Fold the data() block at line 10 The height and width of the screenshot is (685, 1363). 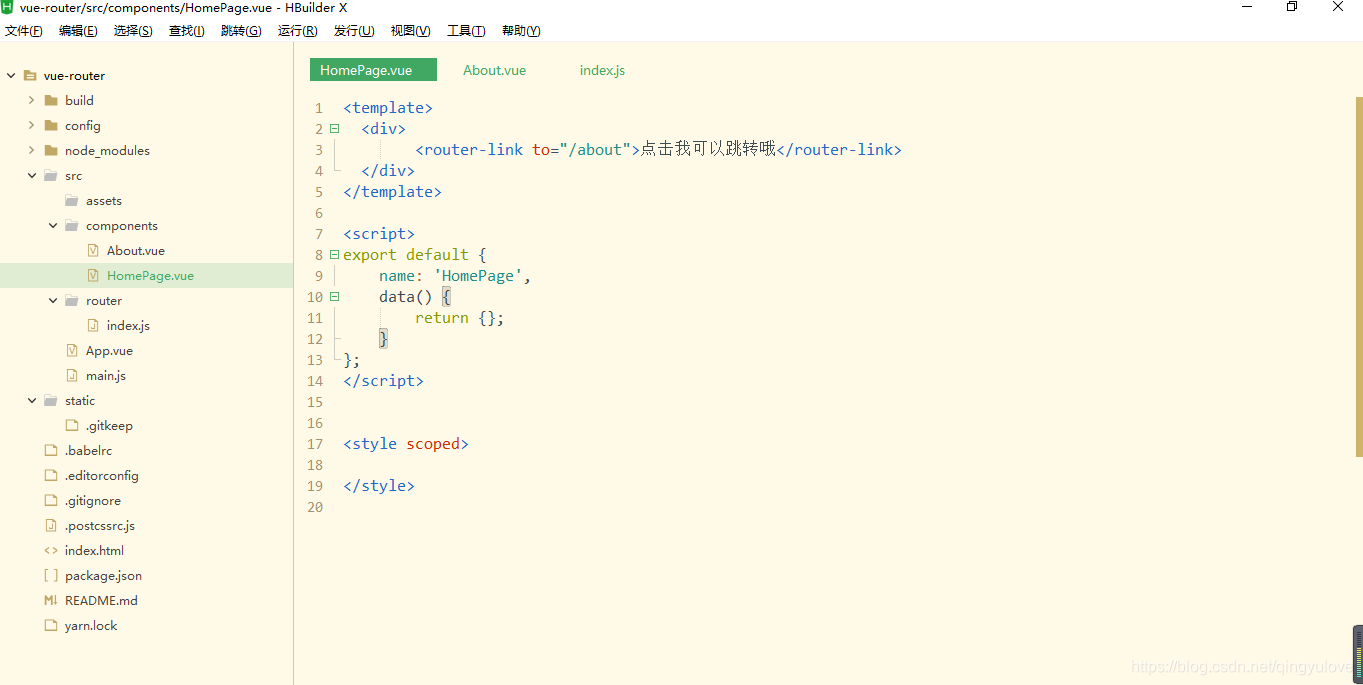tap(334, 296)
